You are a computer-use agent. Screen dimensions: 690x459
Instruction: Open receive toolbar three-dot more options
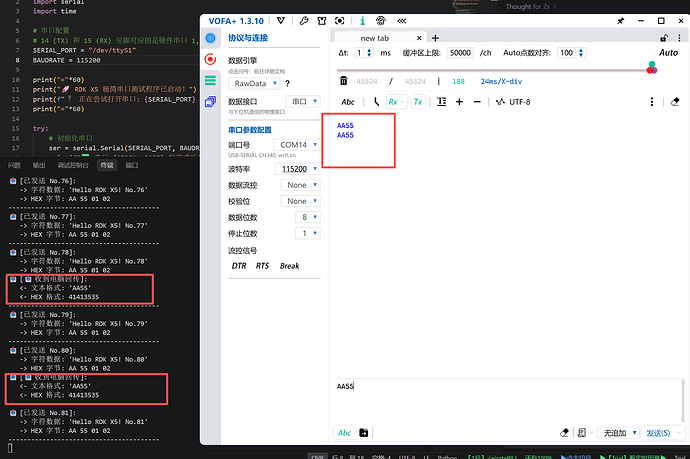click(652, 102)
